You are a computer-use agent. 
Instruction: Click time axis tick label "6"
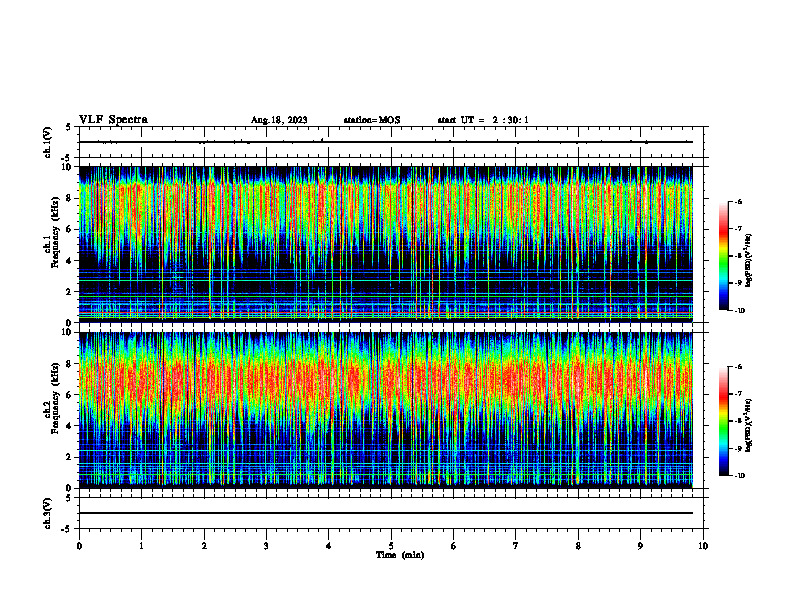(454, 546)
